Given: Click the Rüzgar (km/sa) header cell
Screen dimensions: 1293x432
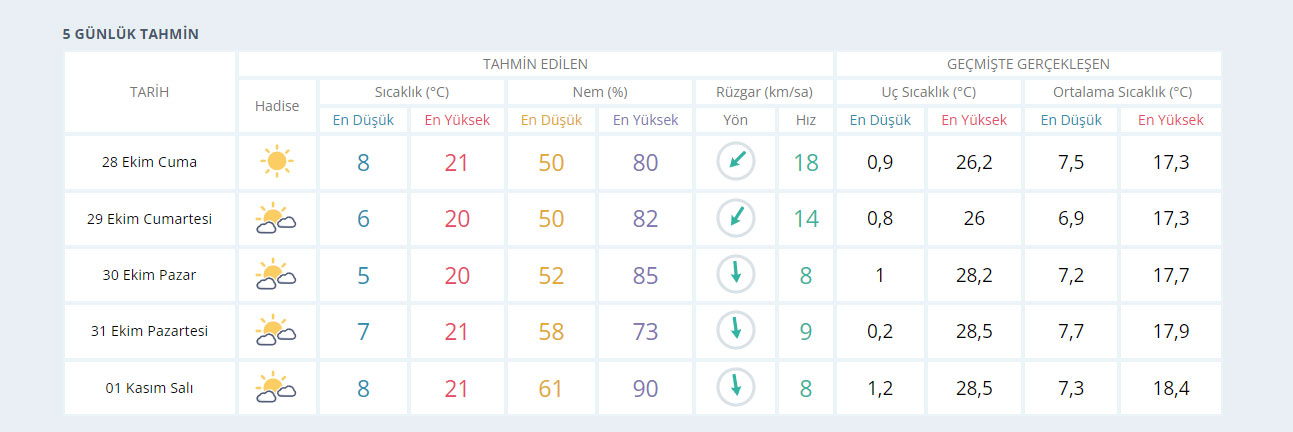Looking at the screenshot, I should (764, 92).
